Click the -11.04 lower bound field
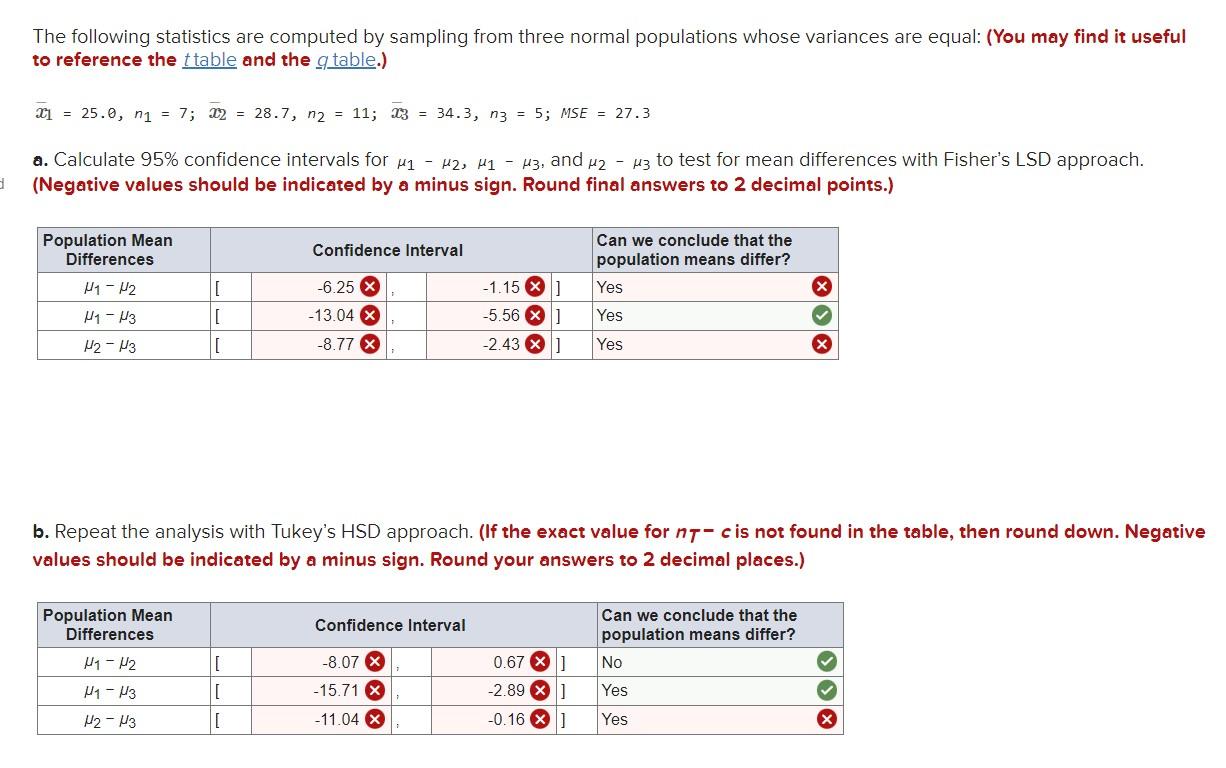1226x768 pixels. pyautogui.click(x=320, y=718)
